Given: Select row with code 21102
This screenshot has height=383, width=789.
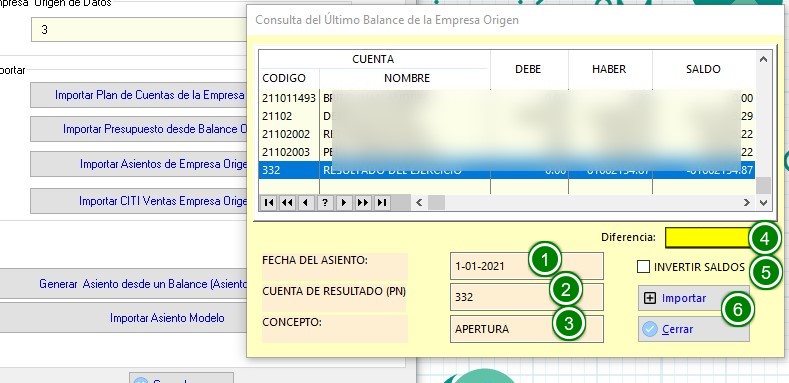Looking at the screenshot, I should [507, 116].
